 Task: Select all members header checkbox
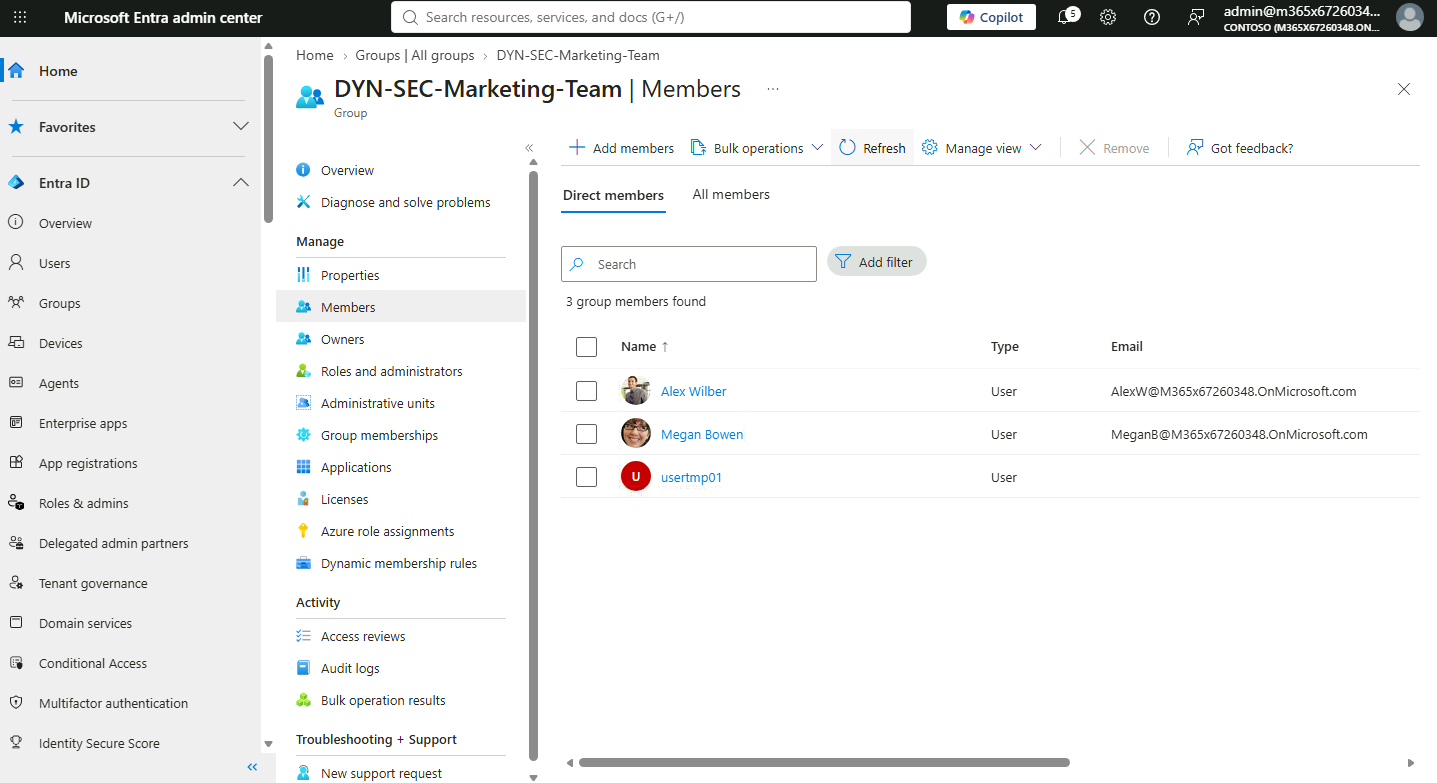[x=587, y=347]
